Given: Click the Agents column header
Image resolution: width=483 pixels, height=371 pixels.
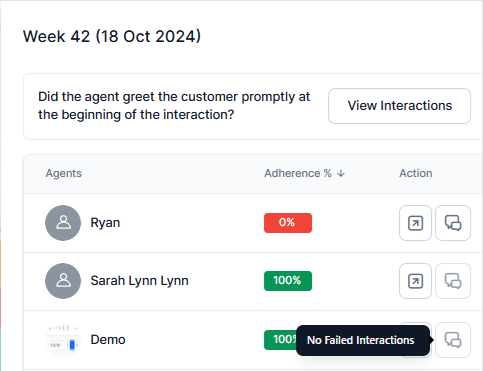Looking at the screenshot, I should click(64, 173).
